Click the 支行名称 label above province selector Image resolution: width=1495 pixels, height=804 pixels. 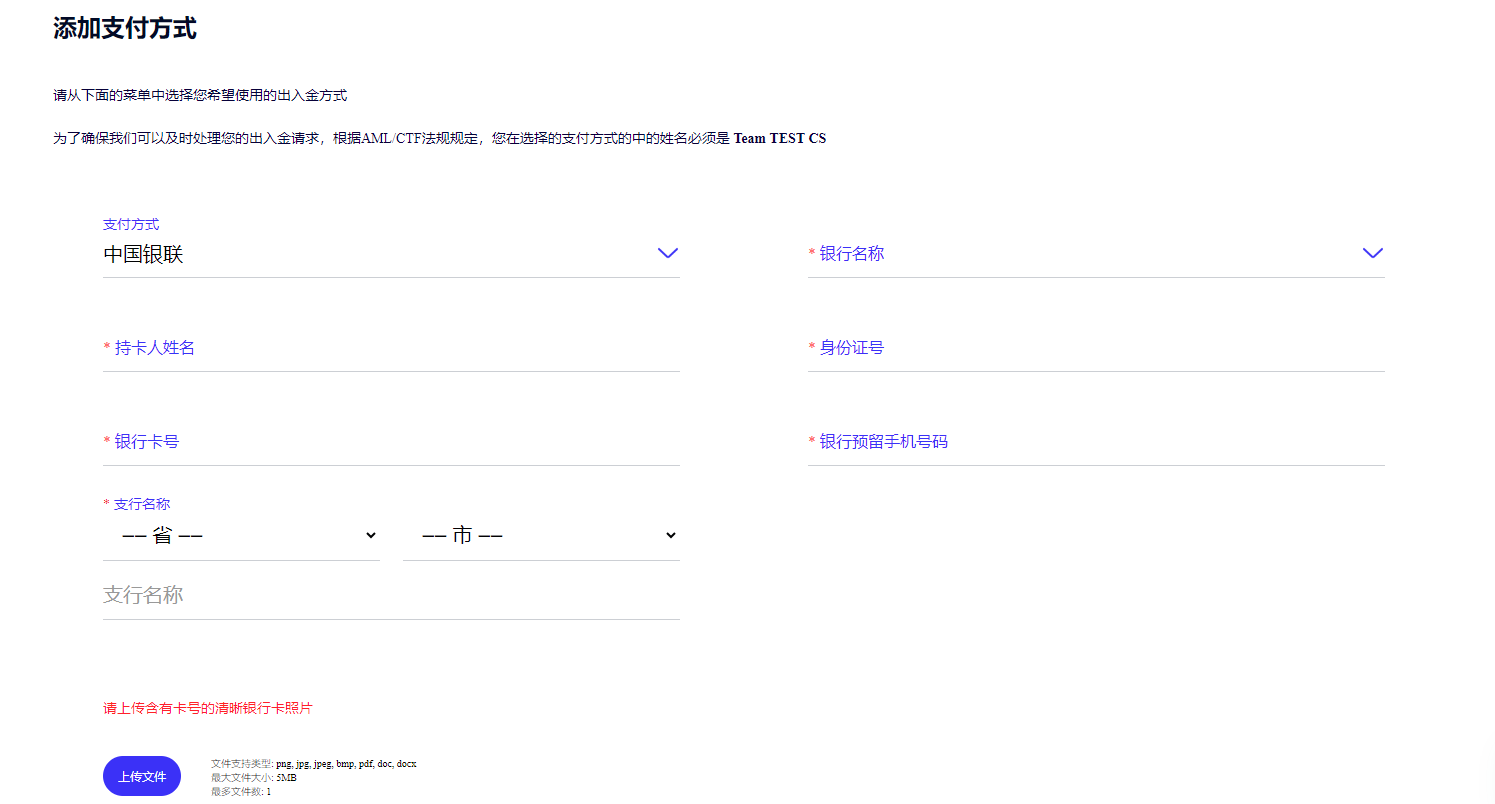point(141,504)
